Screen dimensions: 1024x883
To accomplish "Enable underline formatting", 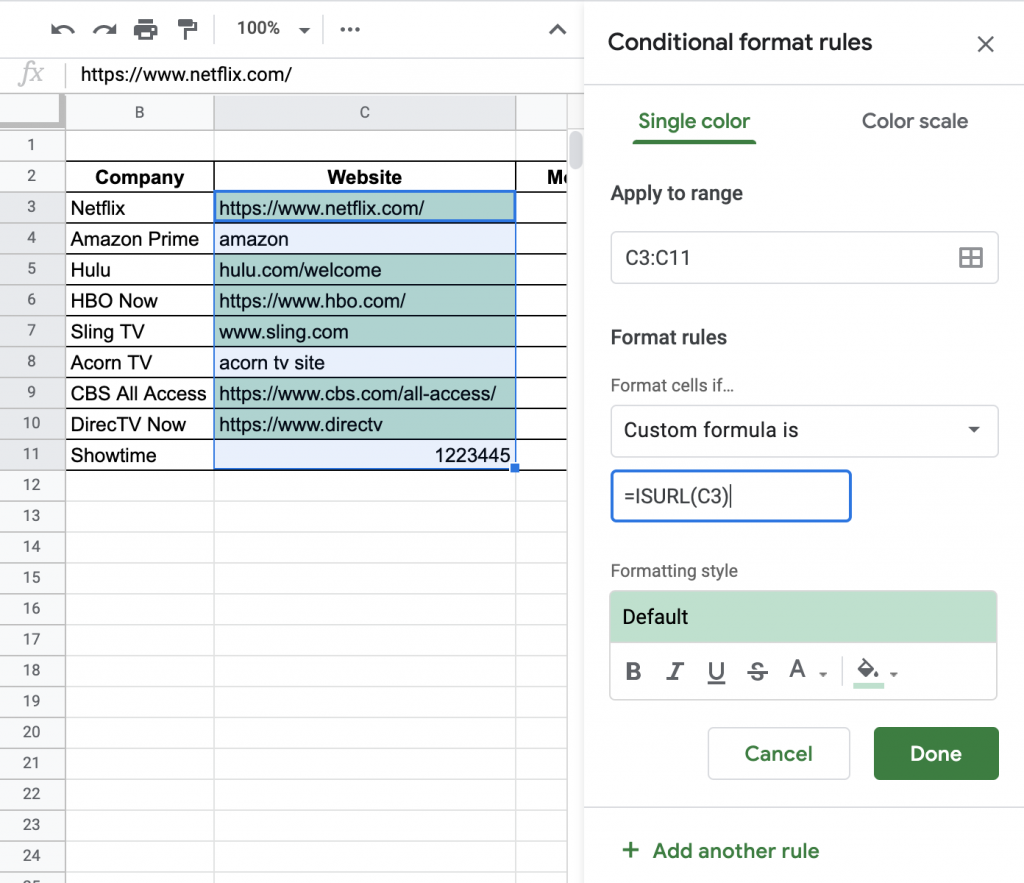I will tap(715, 671).
